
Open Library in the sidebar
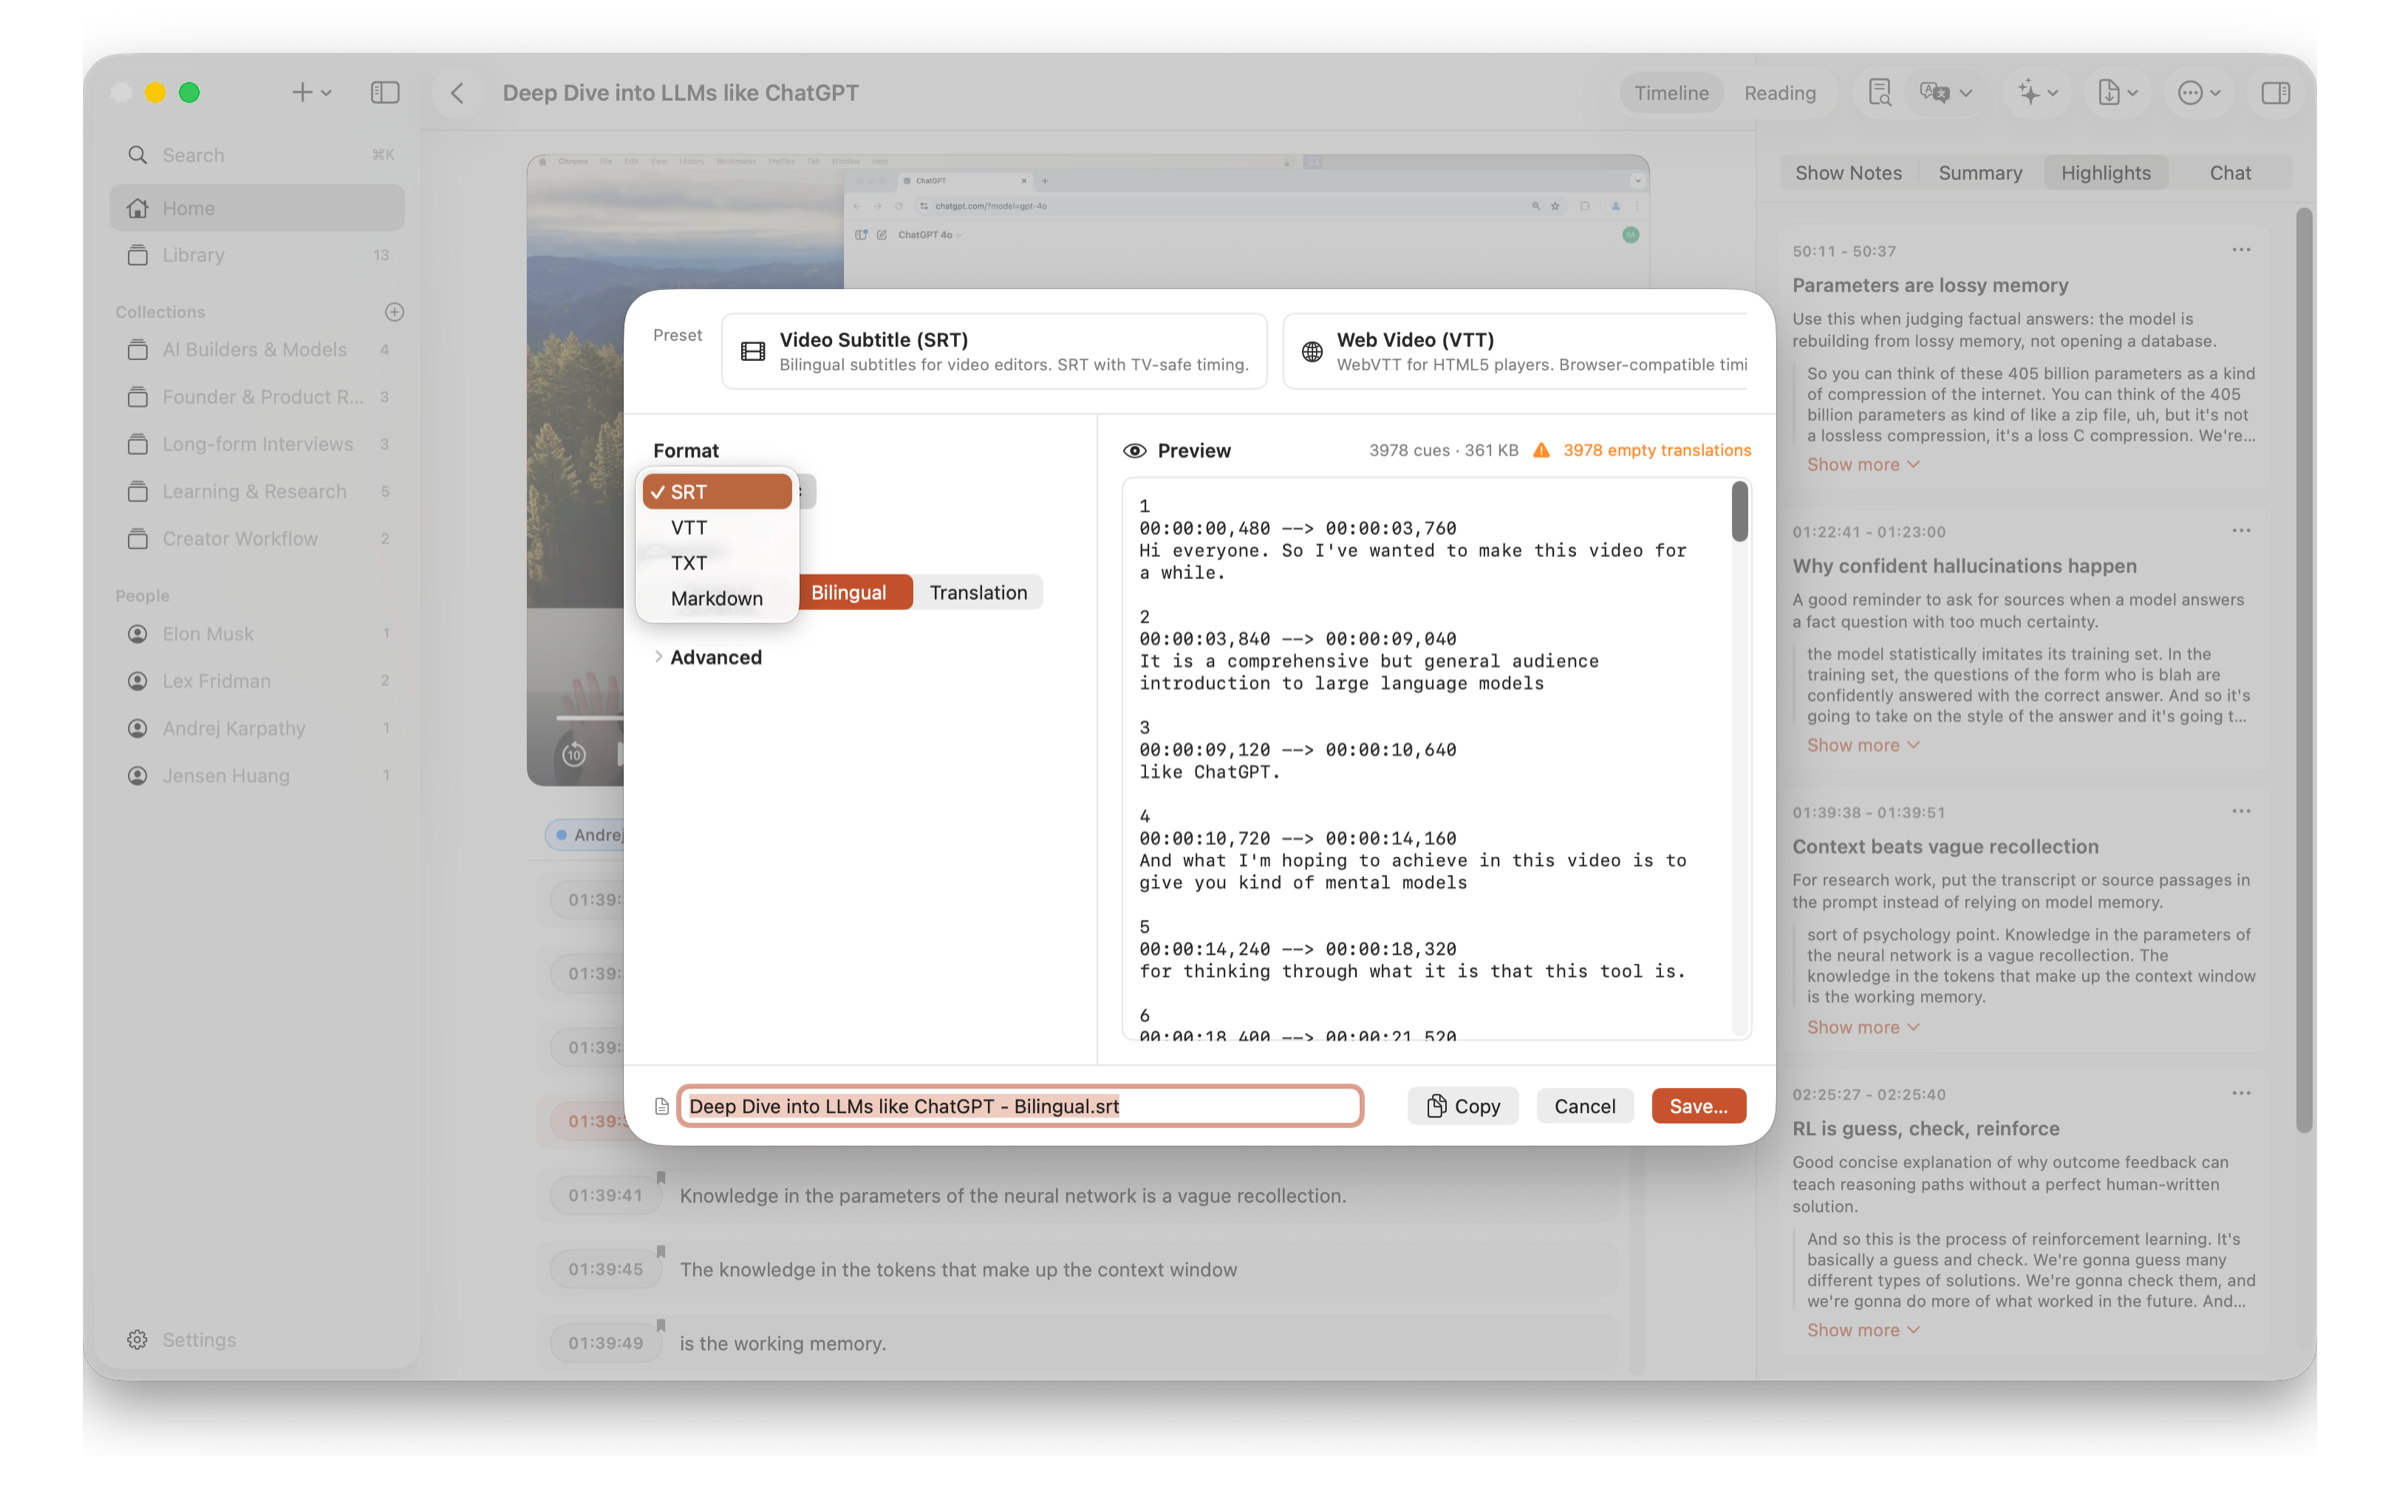tap(257, 255)
